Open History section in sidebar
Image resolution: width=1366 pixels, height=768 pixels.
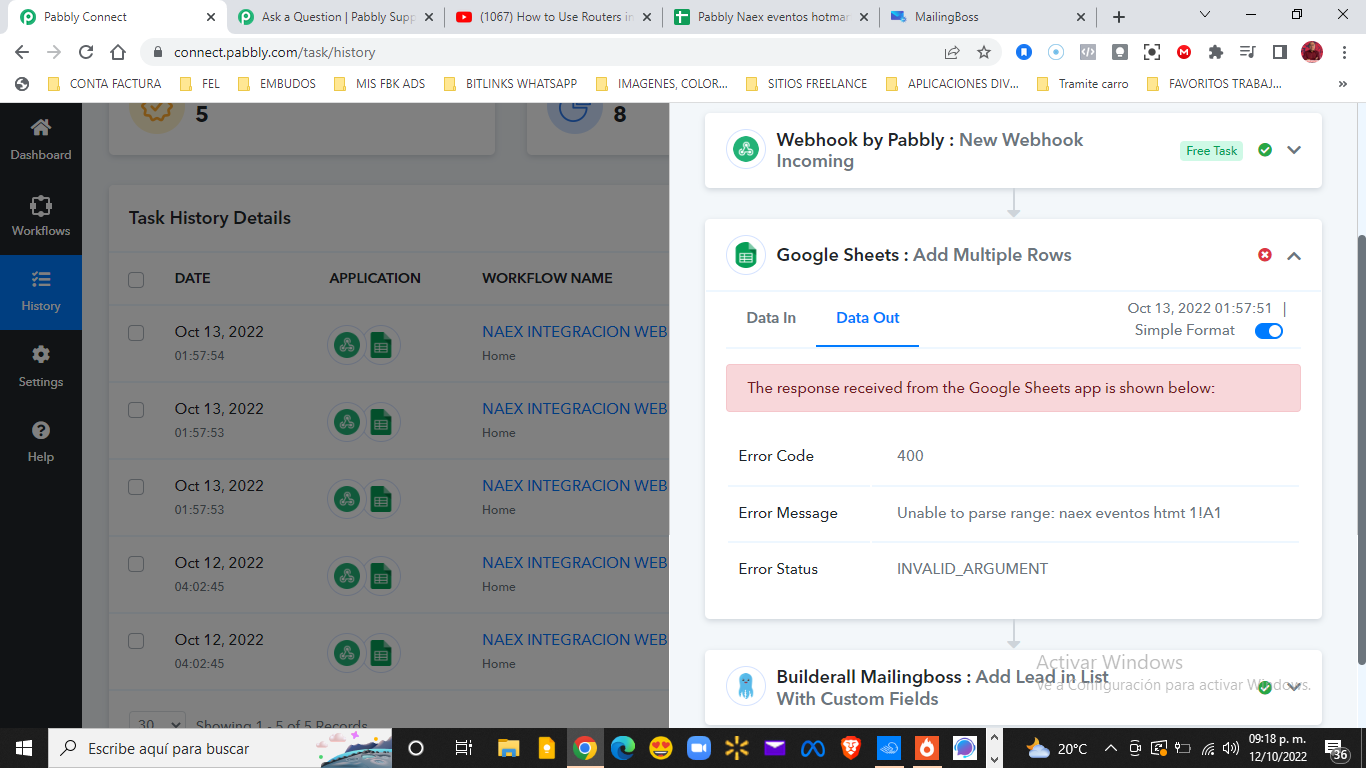point(41,291)
